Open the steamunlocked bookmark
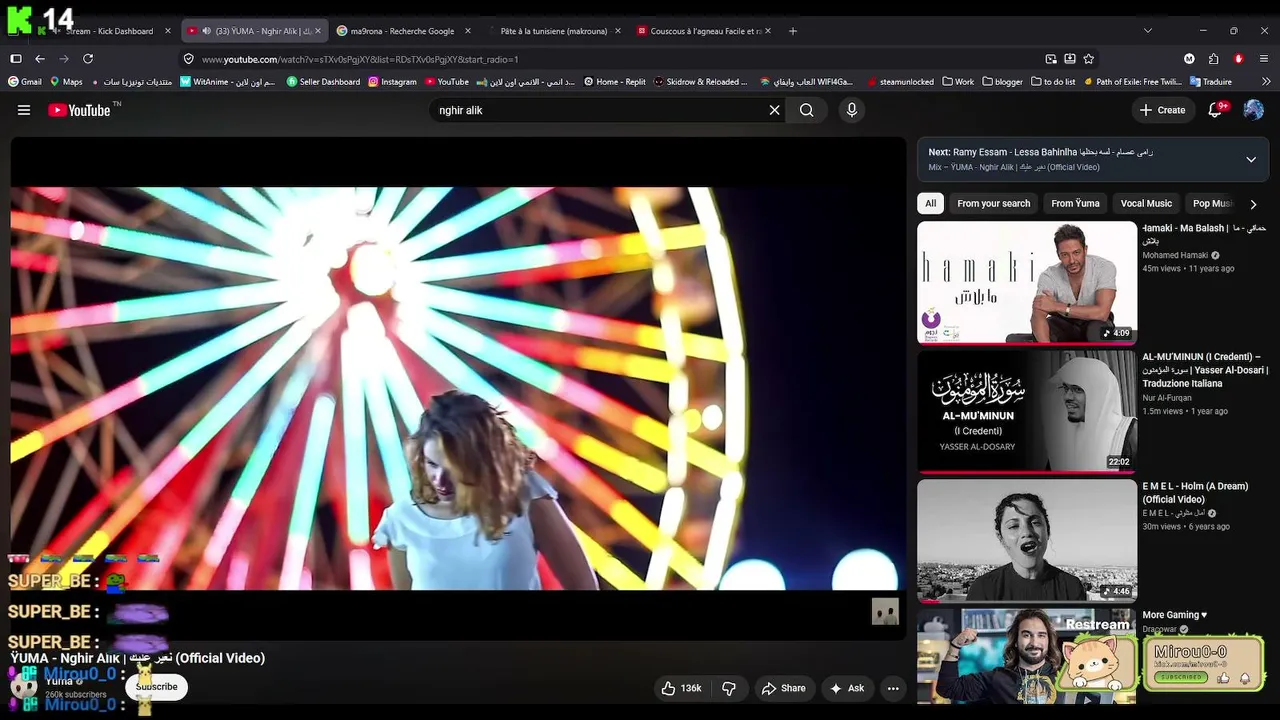 (901, 82)
